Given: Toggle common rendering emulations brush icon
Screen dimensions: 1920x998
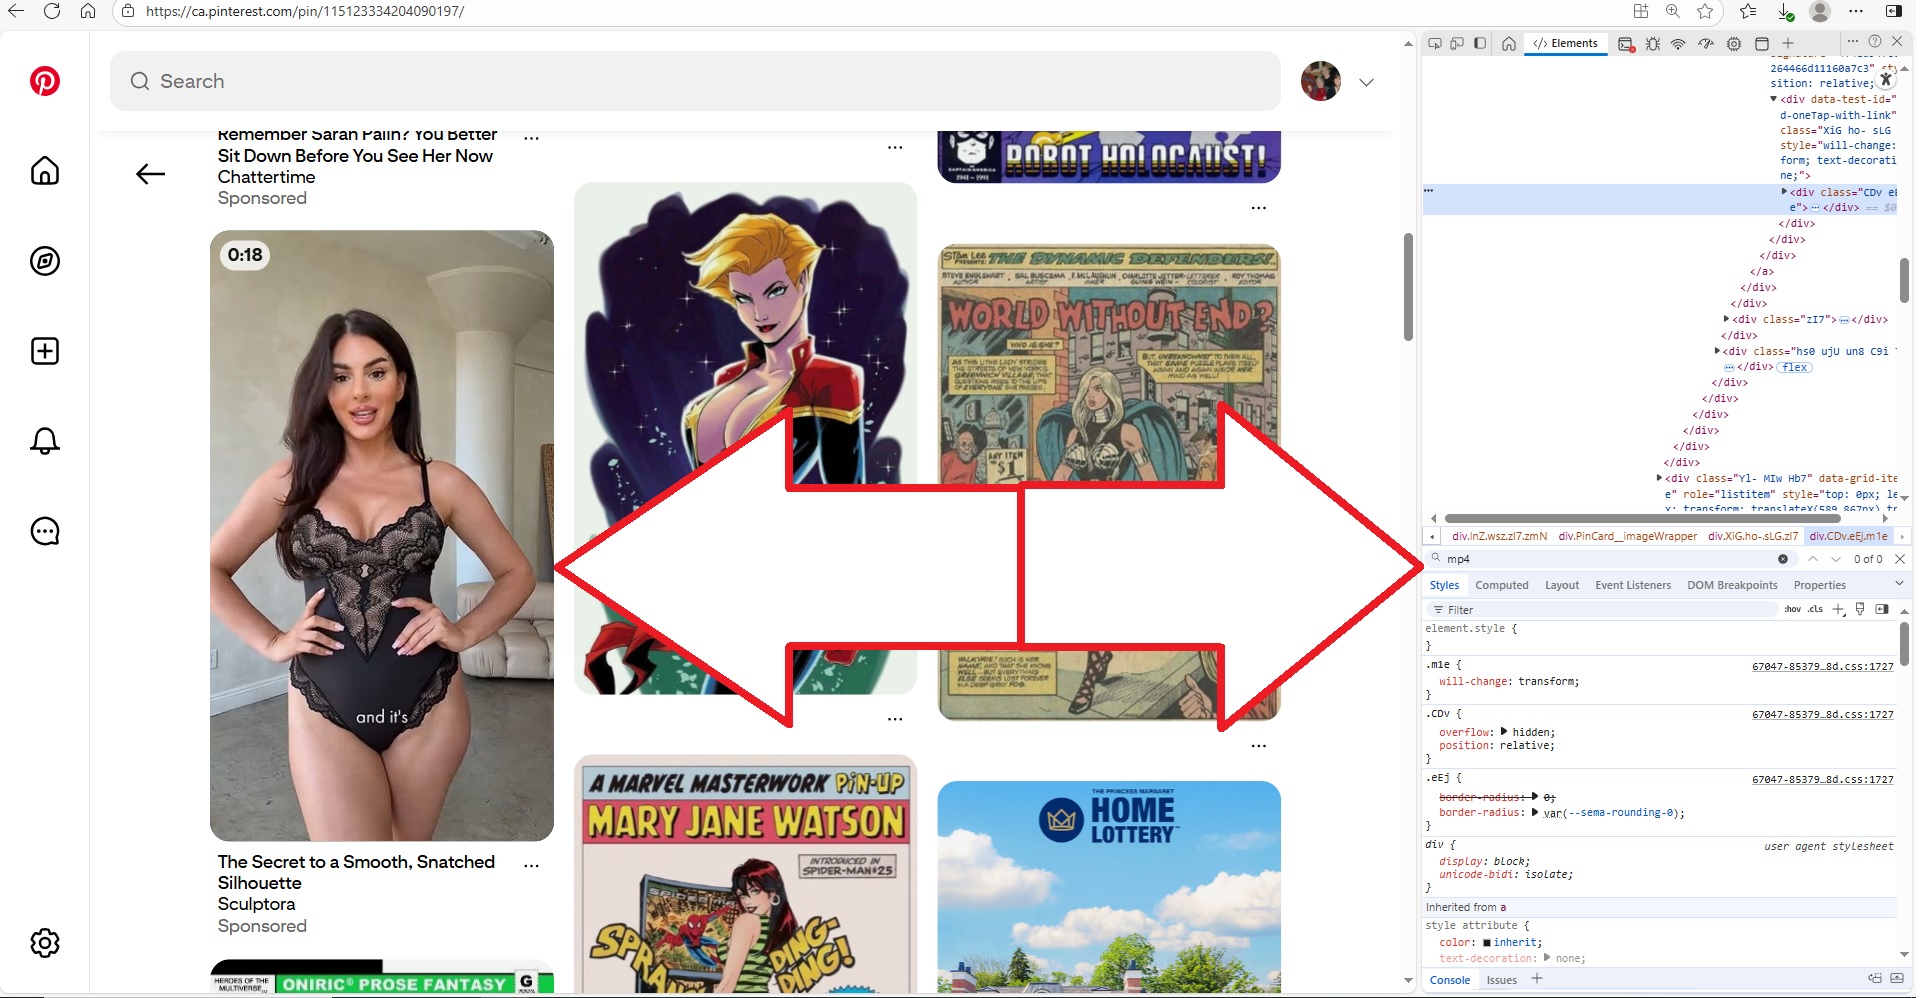Looking at the screenshot, I should pyautogui.click(x=1860, y=609).
